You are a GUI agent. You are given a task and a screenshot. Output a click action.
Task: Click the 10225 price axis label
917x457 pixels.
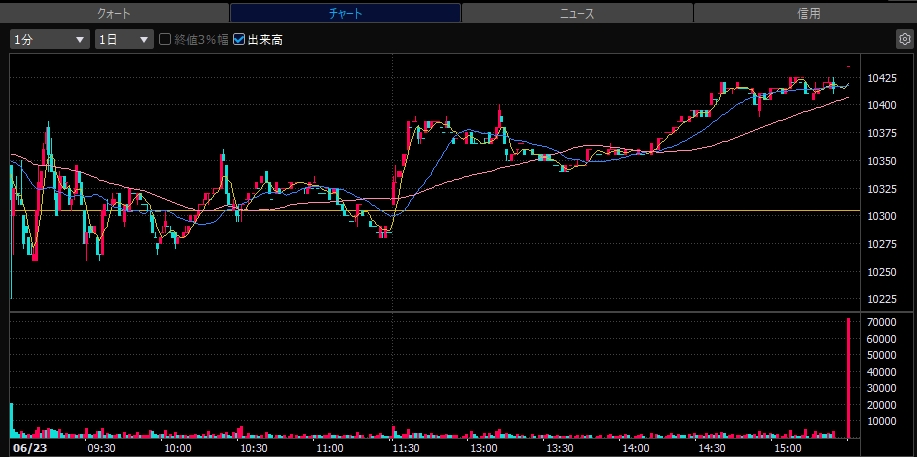pos(882,300)
